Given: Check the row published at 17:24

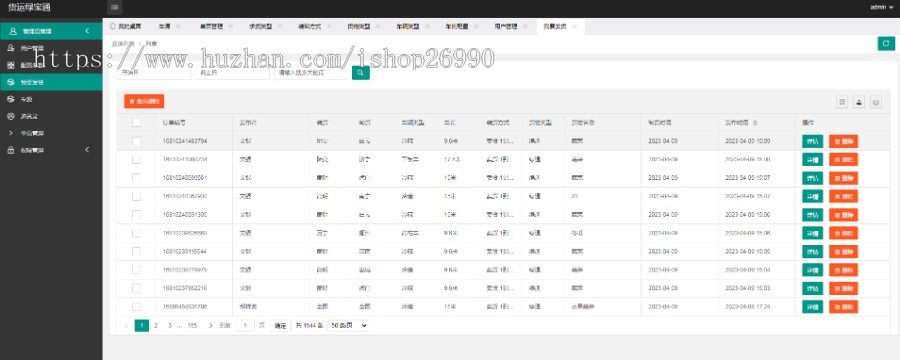Looking at the screenshot, I should pyautogui.click(x=136, y=307).
